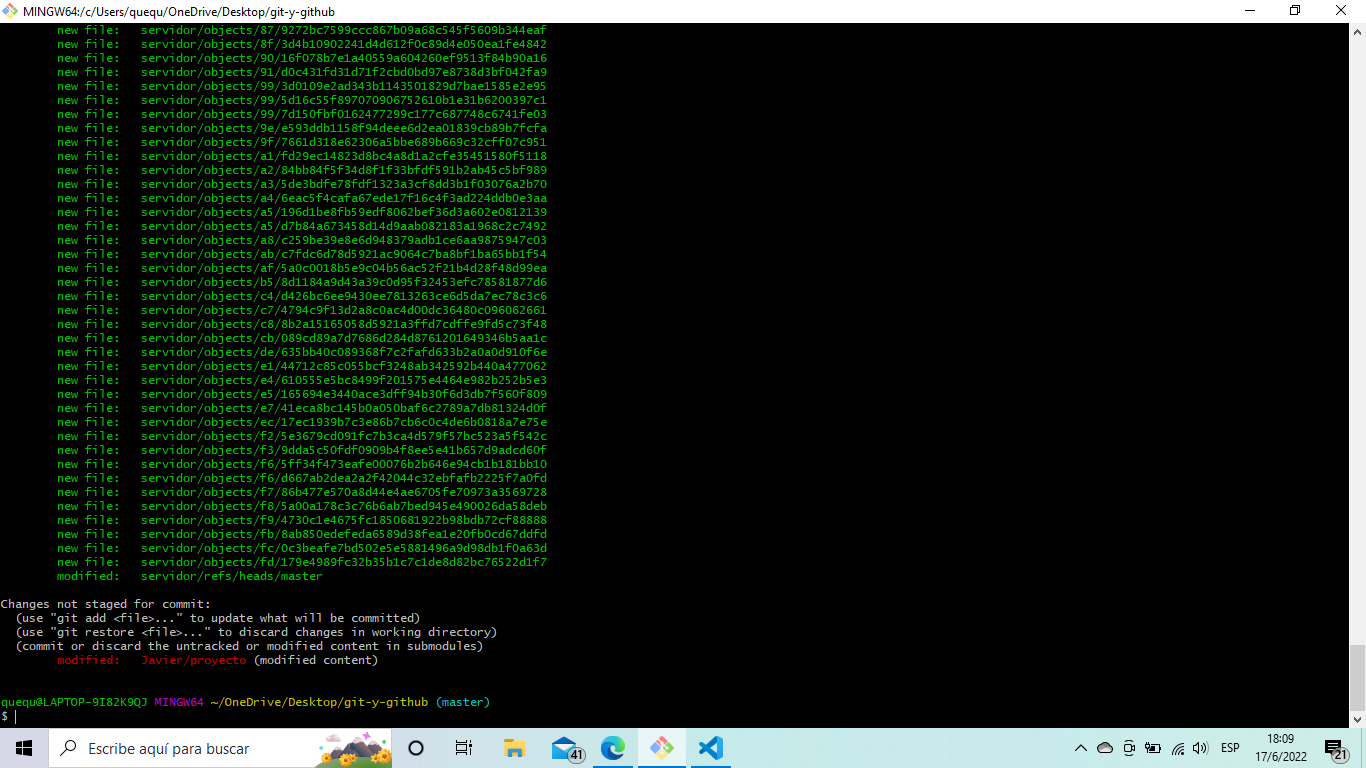Click the servidor/objects/87/9272bc7599 file line
Viewport: 1366px width, 768px height.
coord(302,30)
